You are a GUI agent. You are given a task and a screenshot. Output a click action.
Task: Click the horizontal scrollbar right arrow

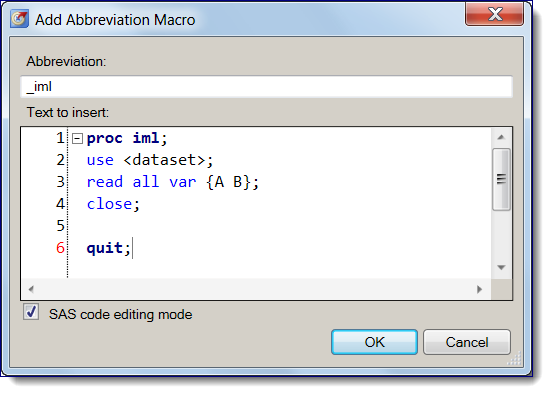[x=479, y=289]
